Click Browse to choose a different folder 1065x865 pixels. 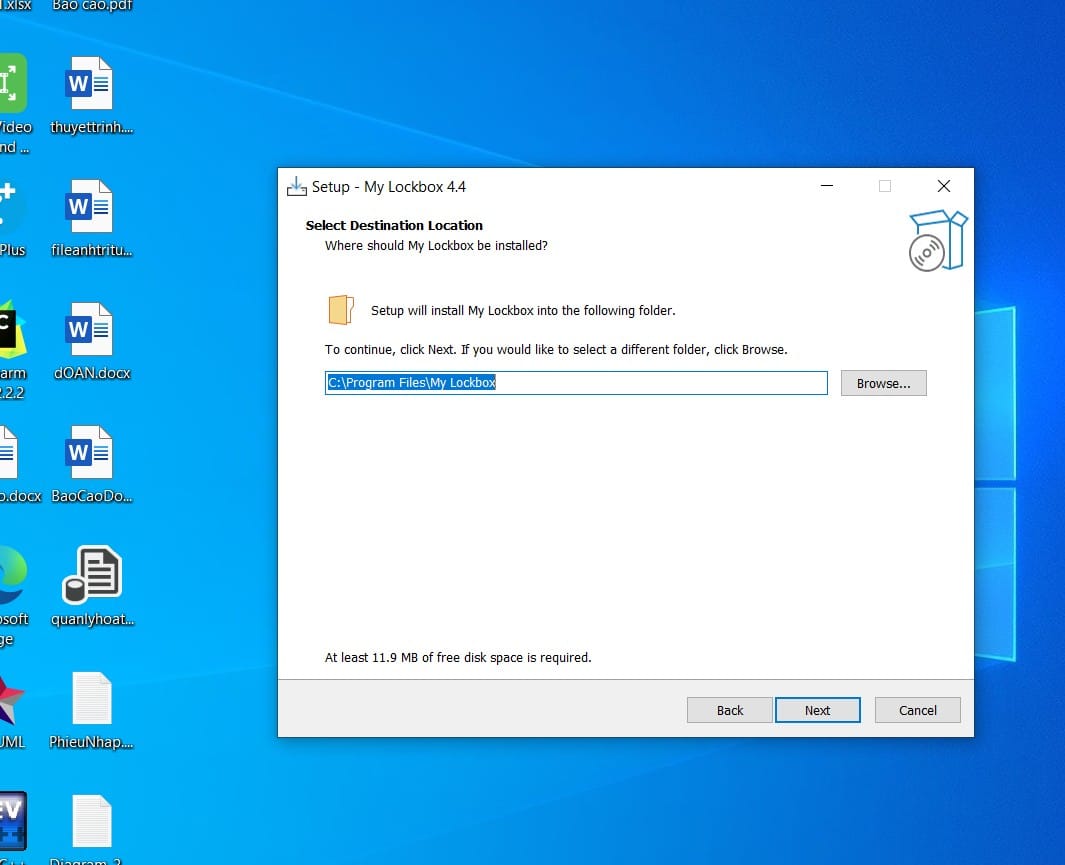click(883, 383)
